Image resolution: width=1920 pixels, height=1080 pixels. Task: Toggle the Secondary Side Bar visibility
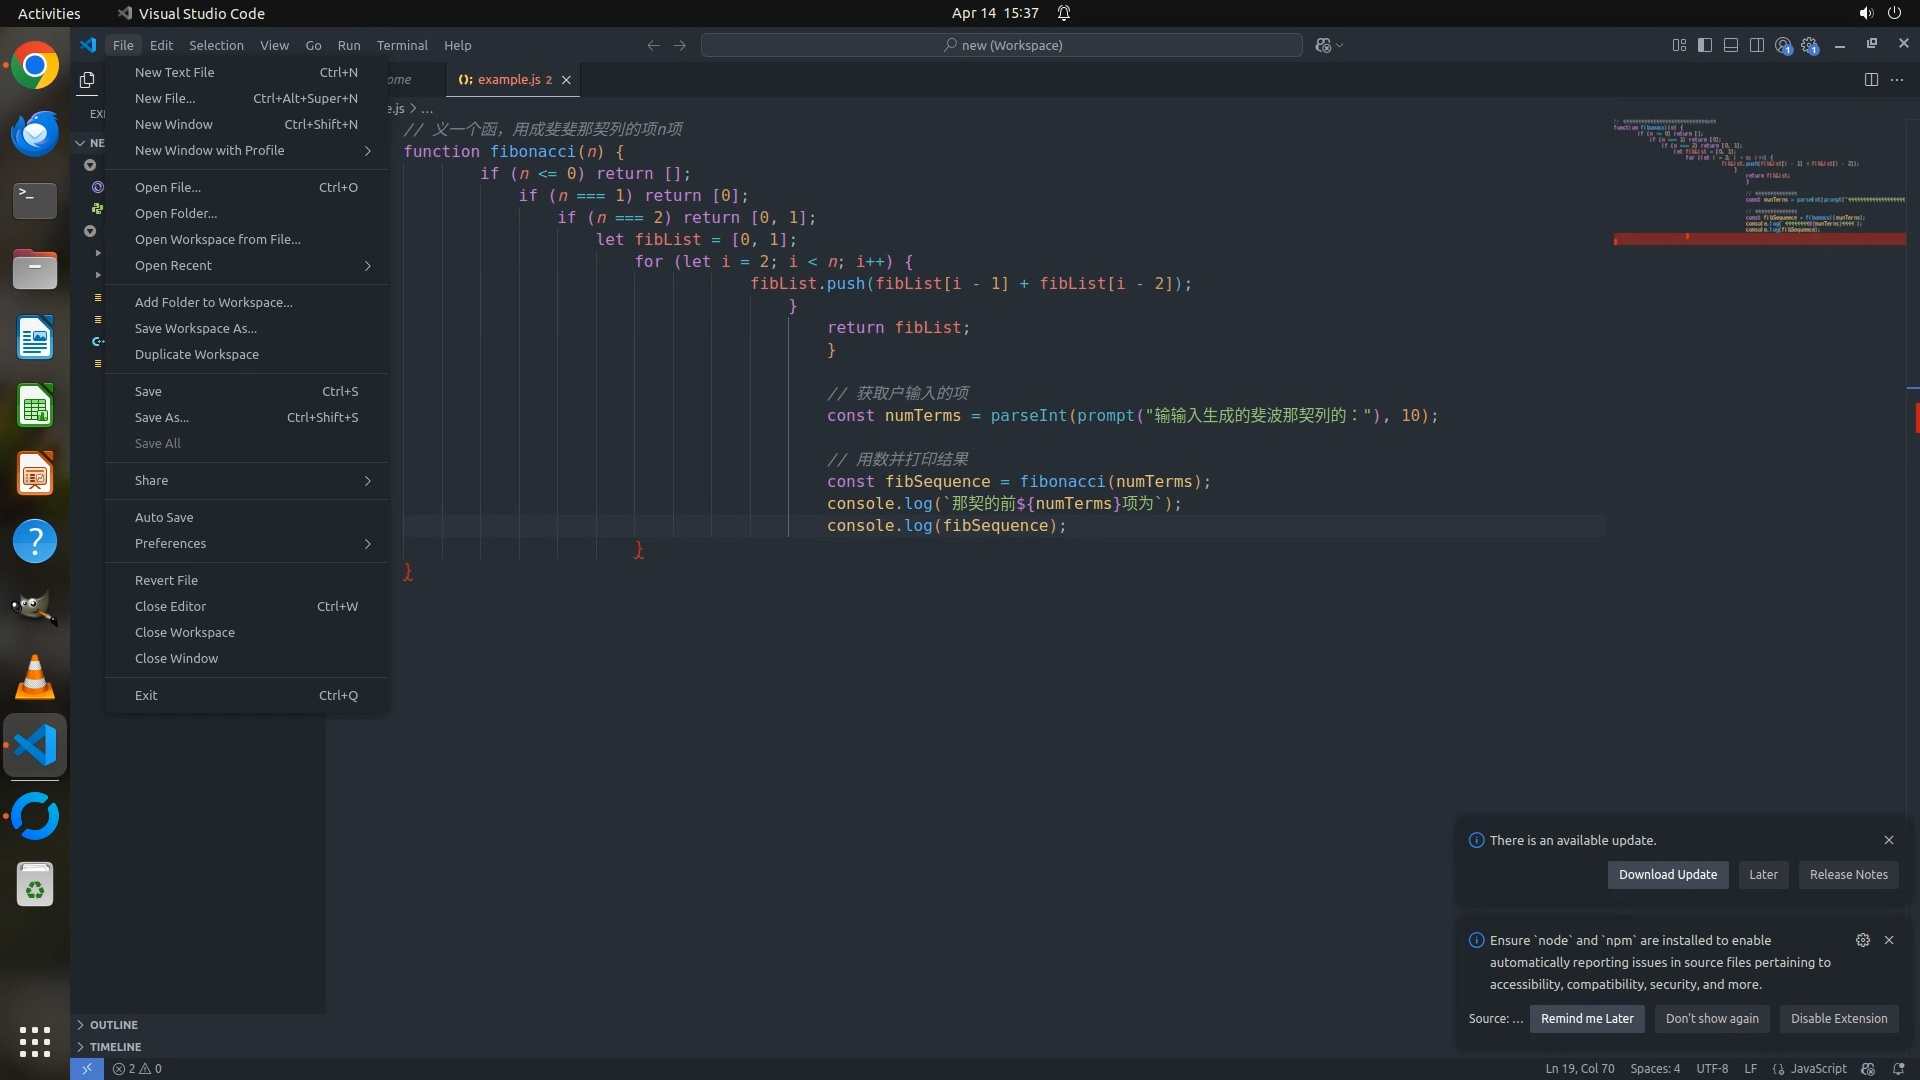click(1757, 45)
